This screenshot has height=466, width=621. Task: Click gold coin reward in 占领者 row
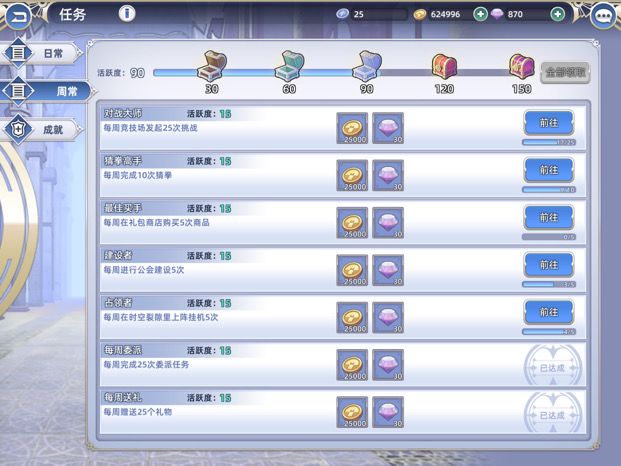click(x=352, y=318)
